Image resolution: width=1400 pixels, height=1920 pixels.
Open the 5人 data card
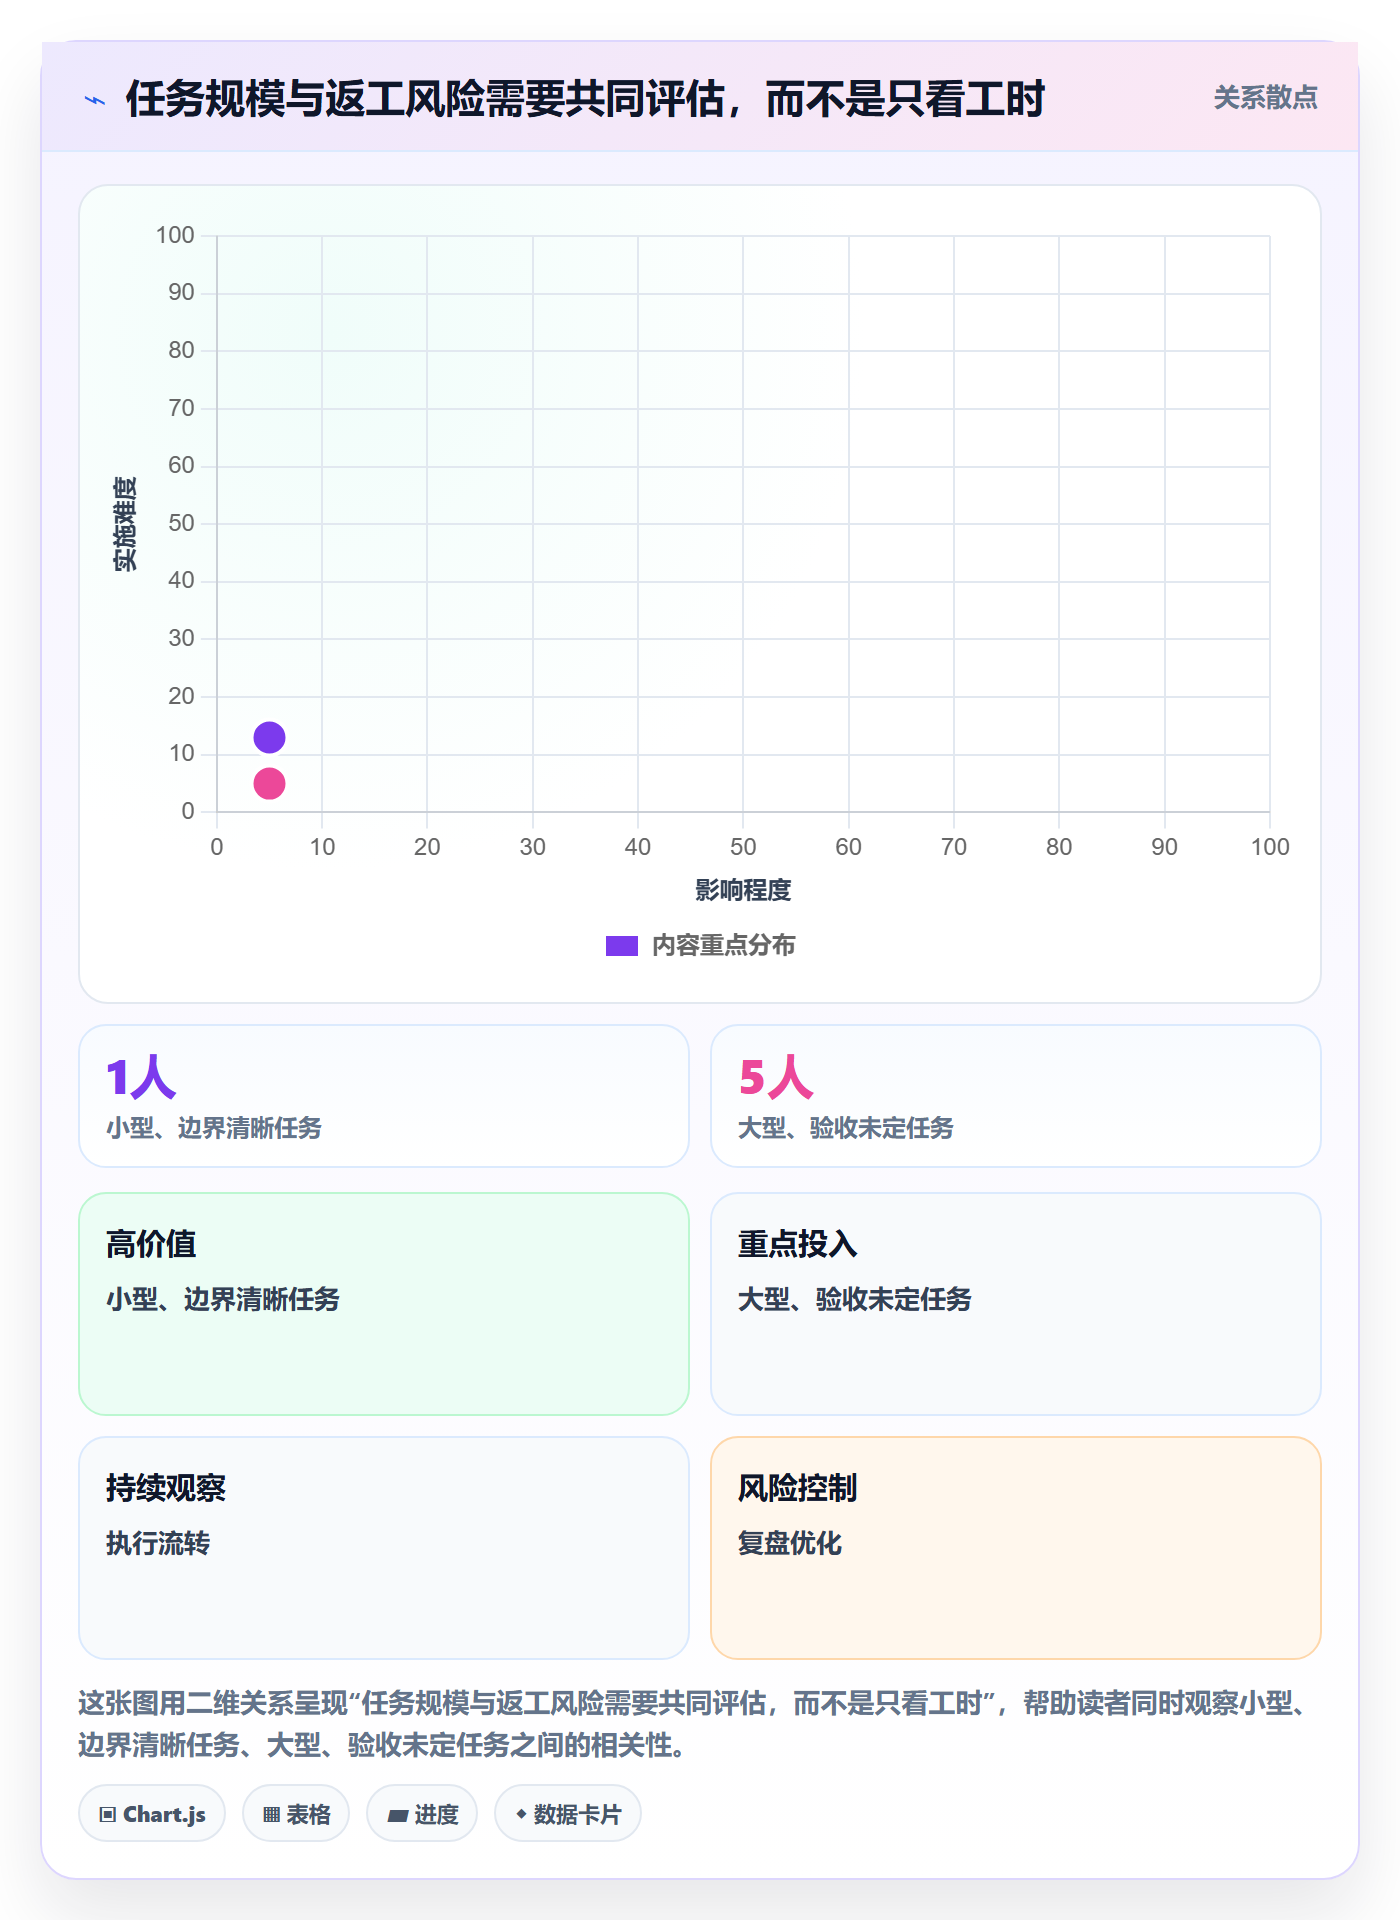point(1016,1096)
